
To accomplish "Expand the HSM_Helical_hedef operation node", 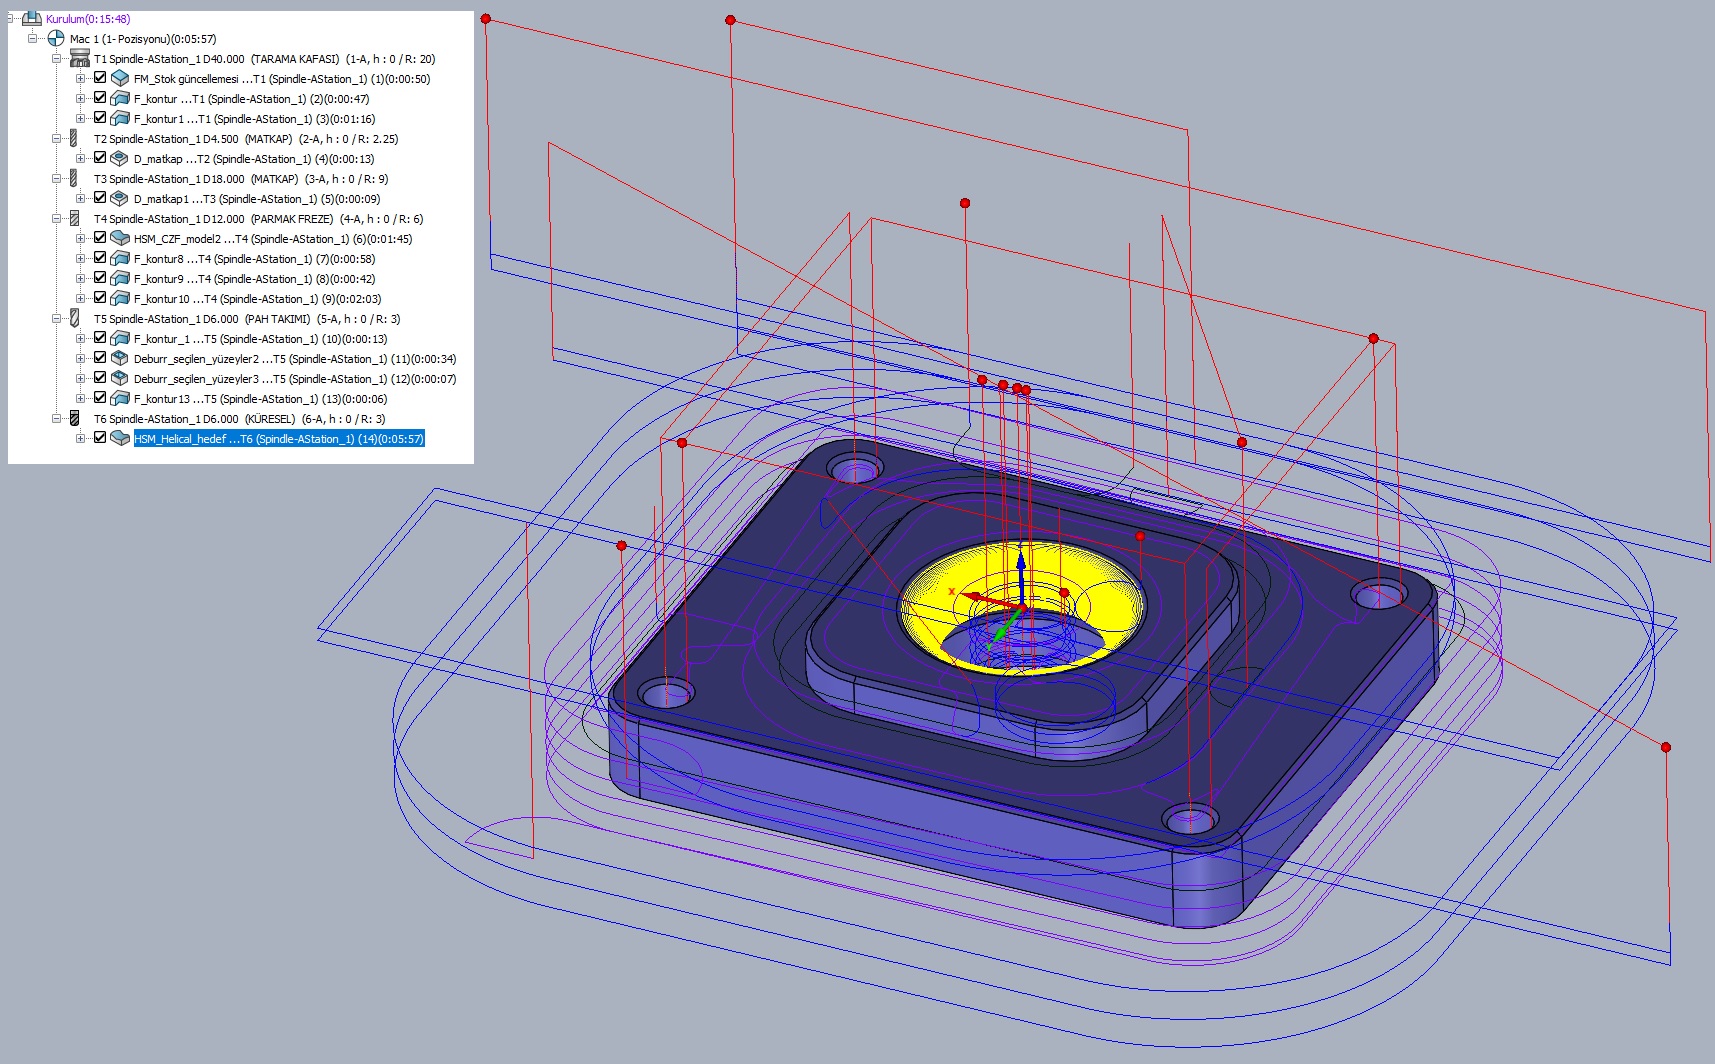I will click(81, 438).
